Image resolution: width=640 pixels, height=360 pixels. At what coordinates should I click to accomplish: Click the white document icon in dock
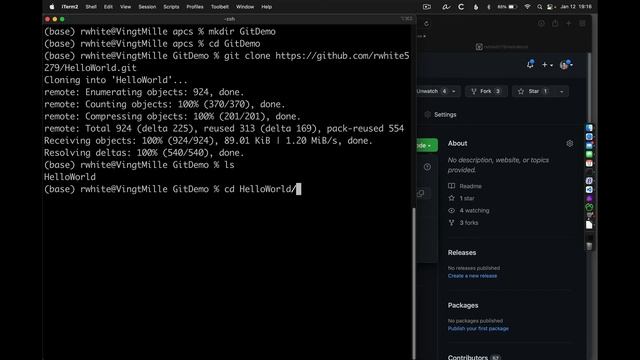pos(589,225)
